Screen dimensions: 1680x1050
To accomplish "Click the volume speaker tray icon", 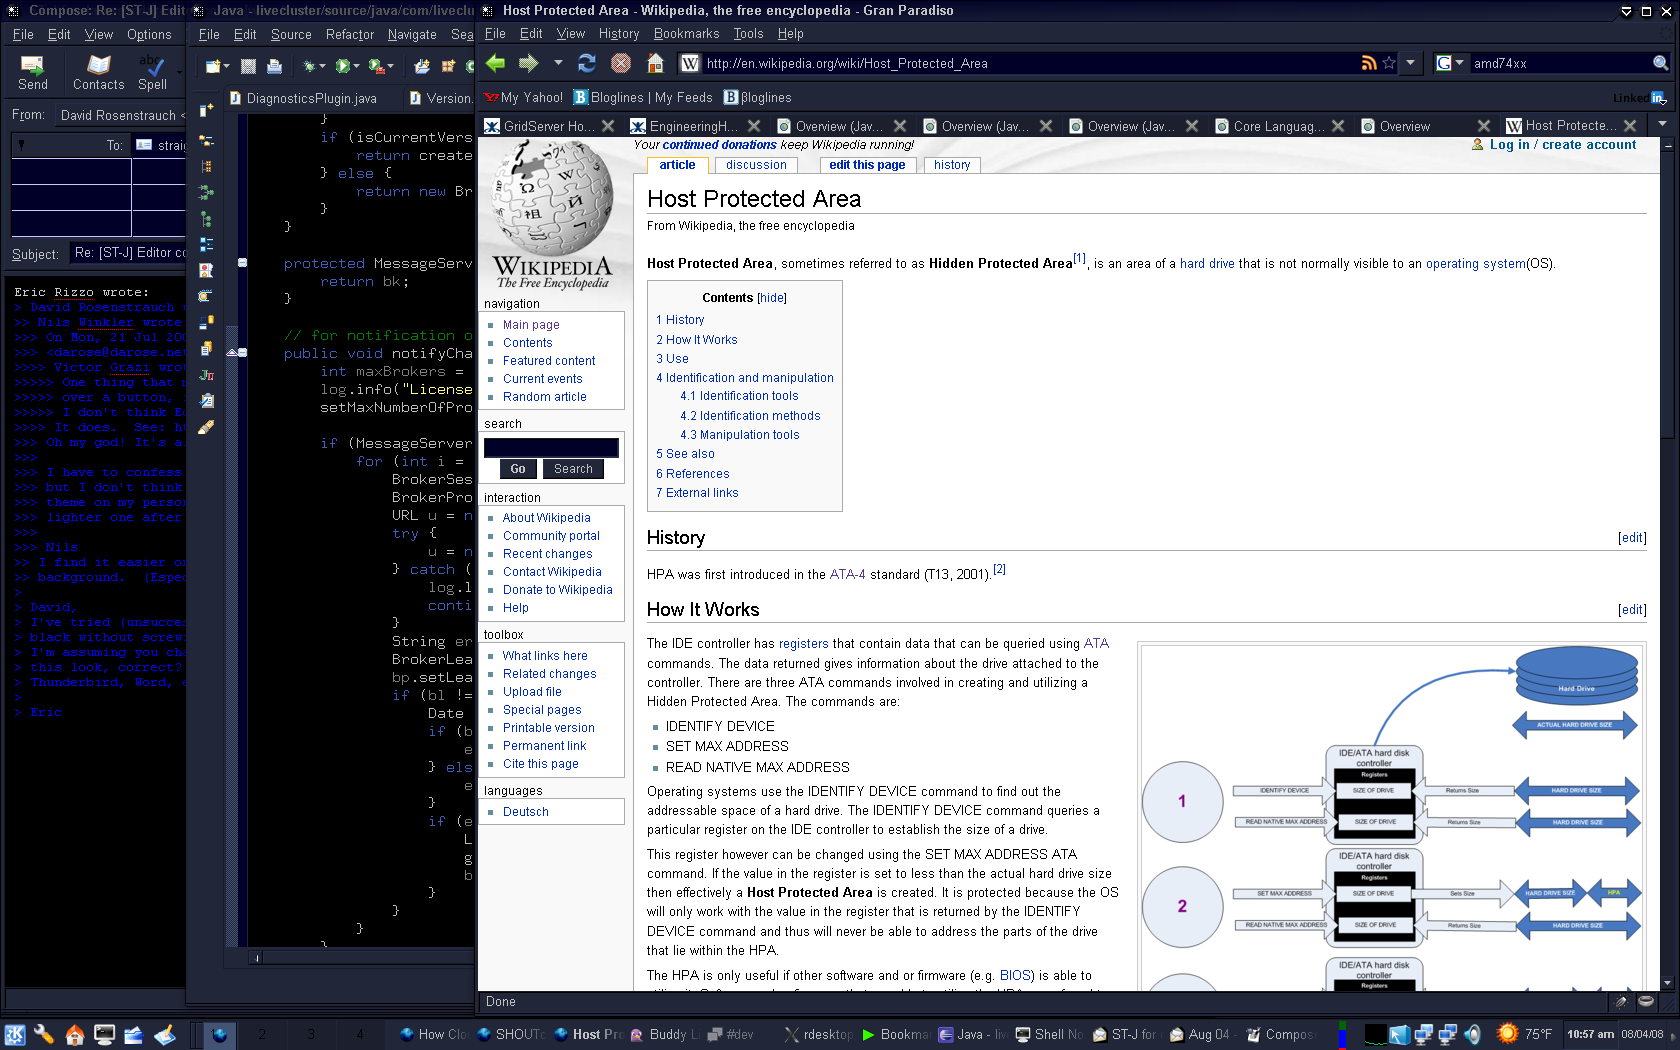I will 1473,1034.
